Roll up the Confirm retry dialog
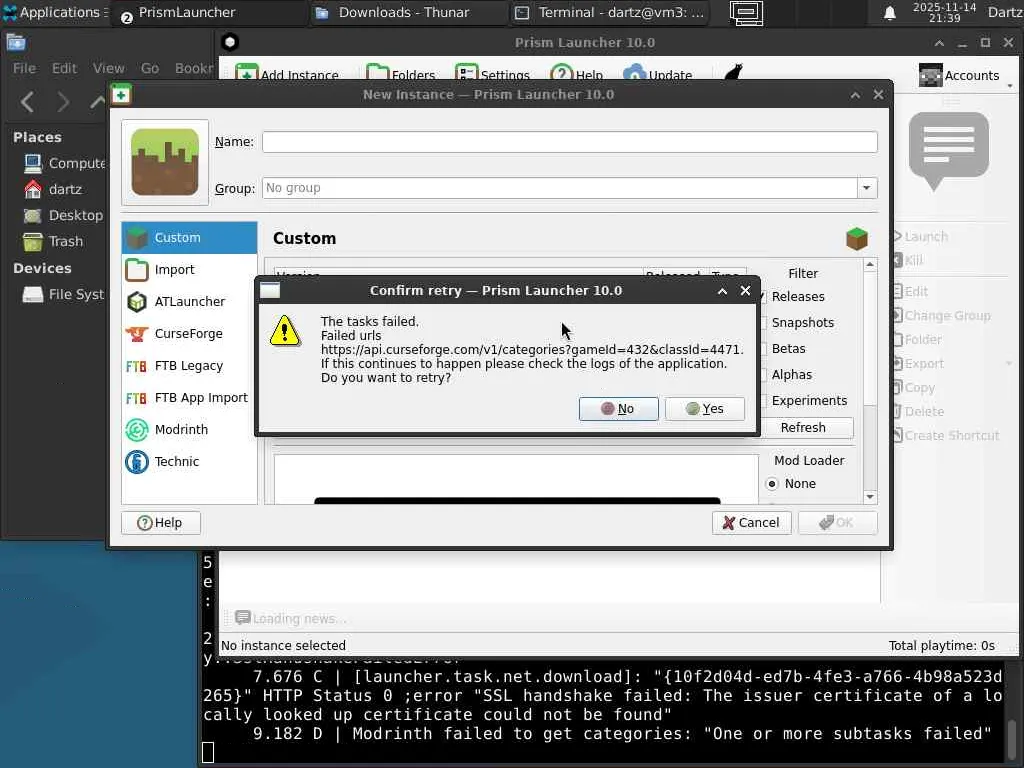 pyautogui.click(x=722, y=291)
